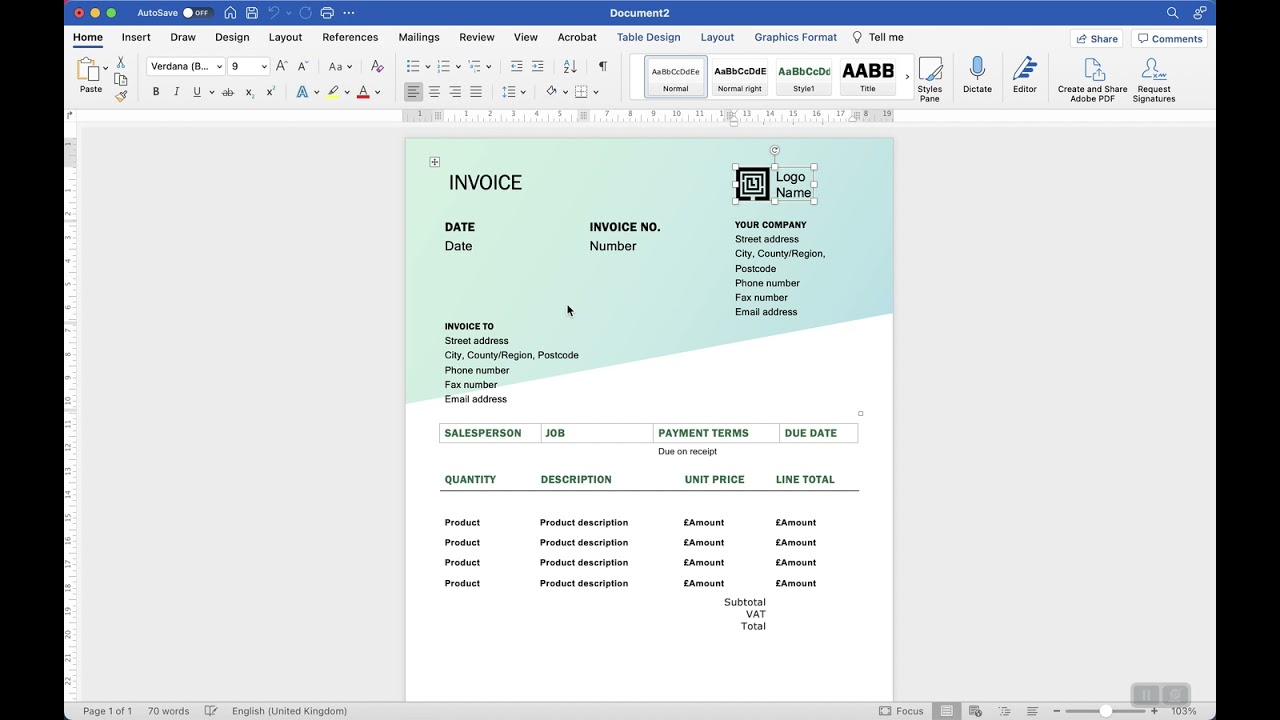
Task: Switch to Draft view in status bar
Action: tap(1032, 711)
